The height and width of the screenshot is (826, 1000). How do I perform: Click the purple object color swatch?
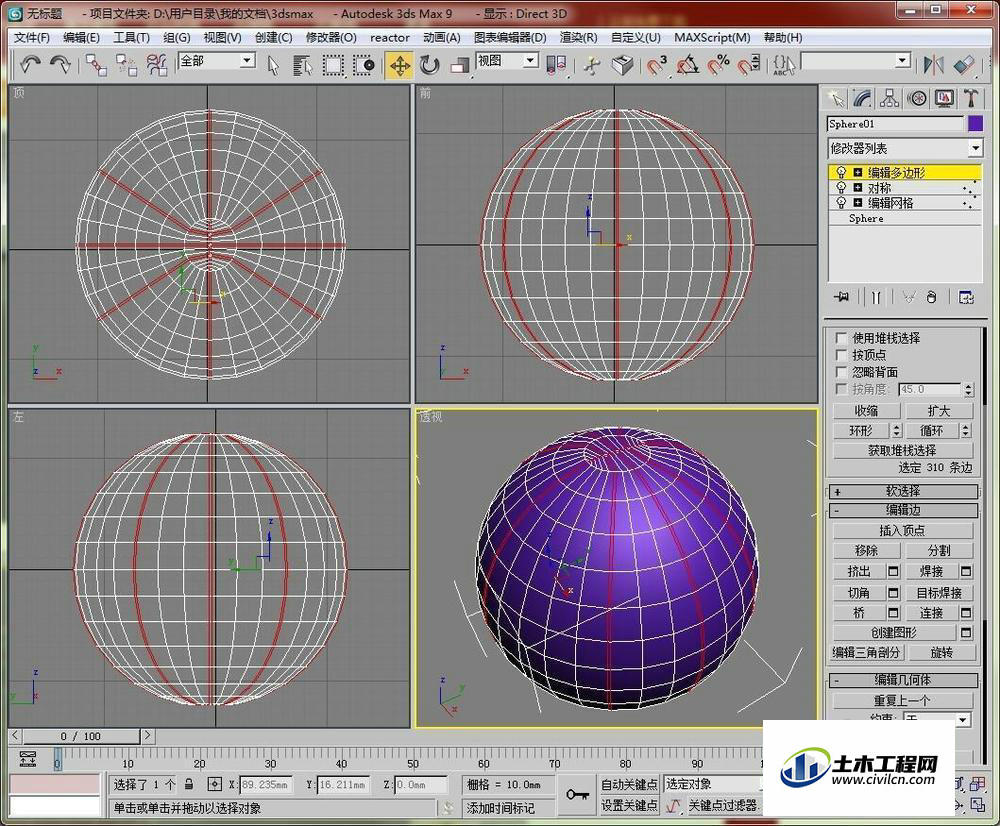tap(975, 124)
